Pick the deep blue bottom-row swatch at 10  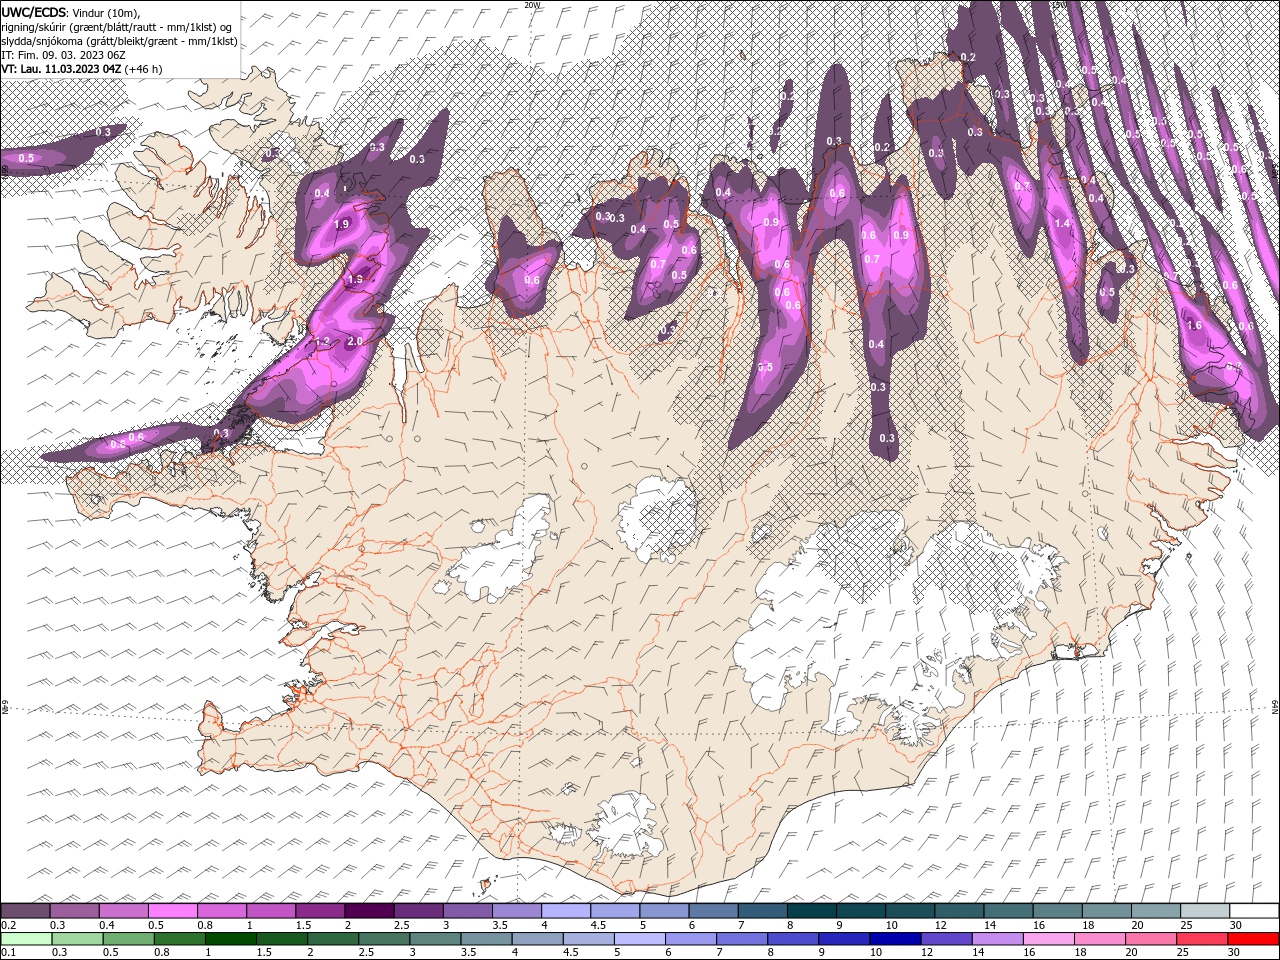(894, 939)
